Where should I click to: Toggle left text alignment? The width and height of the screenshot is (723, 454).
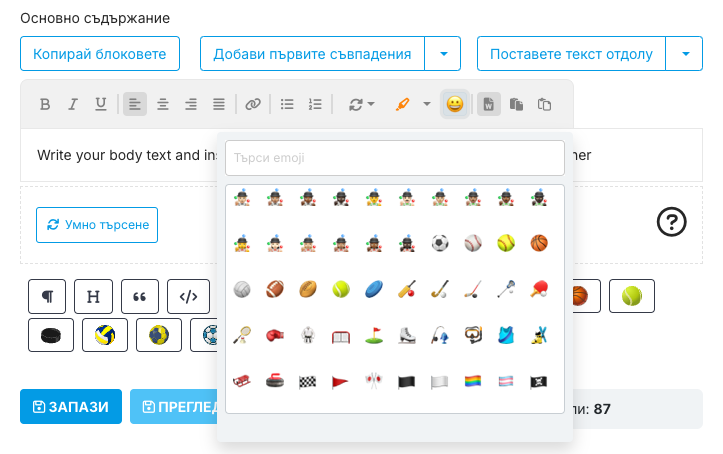coord(135,104)
